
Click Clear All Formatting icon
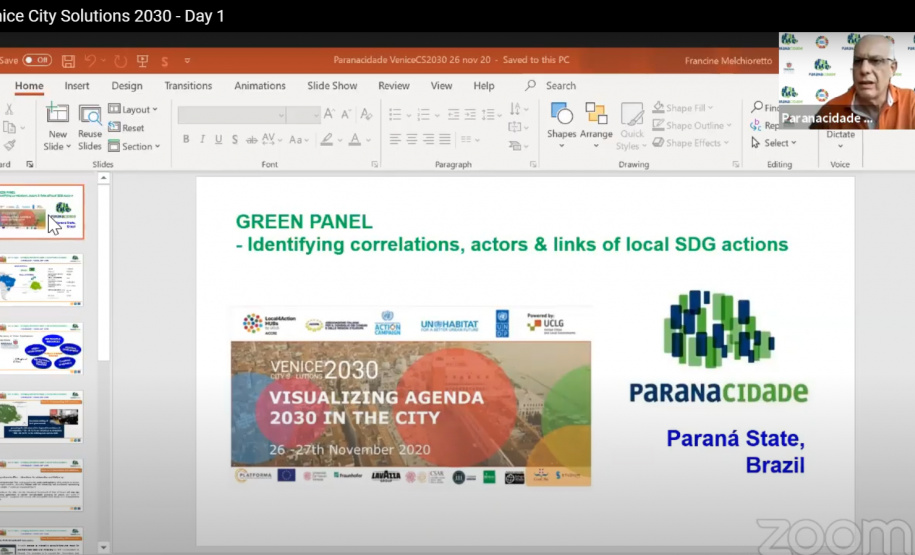pos(366,114)
